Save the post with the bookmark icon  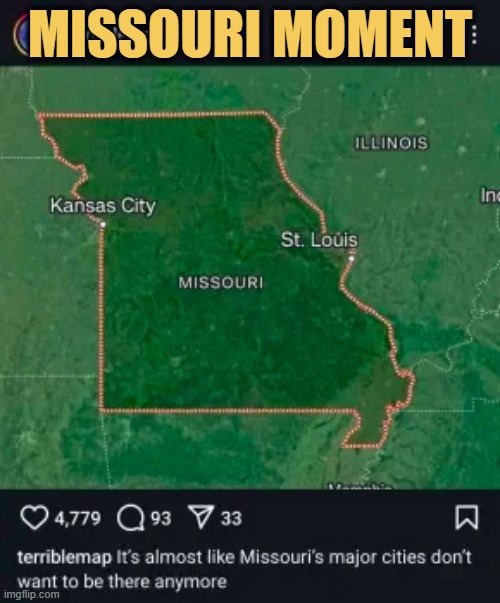(467, 518)
